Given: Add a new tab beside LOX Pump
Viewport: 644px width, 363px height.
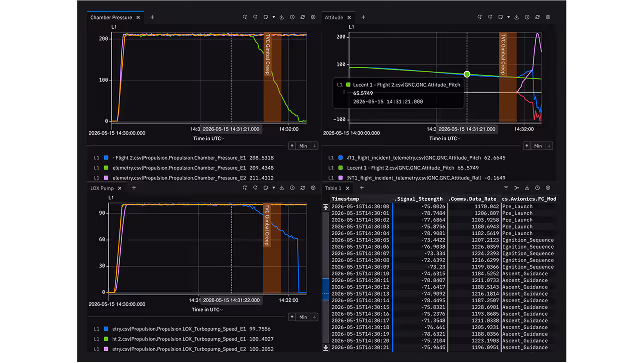Looking at the screenshot, I should tap(134, 188).
